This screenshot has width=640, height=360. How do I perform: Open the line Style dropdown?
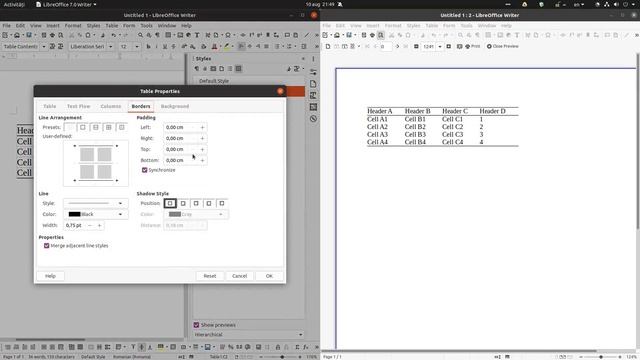[96, 203]
